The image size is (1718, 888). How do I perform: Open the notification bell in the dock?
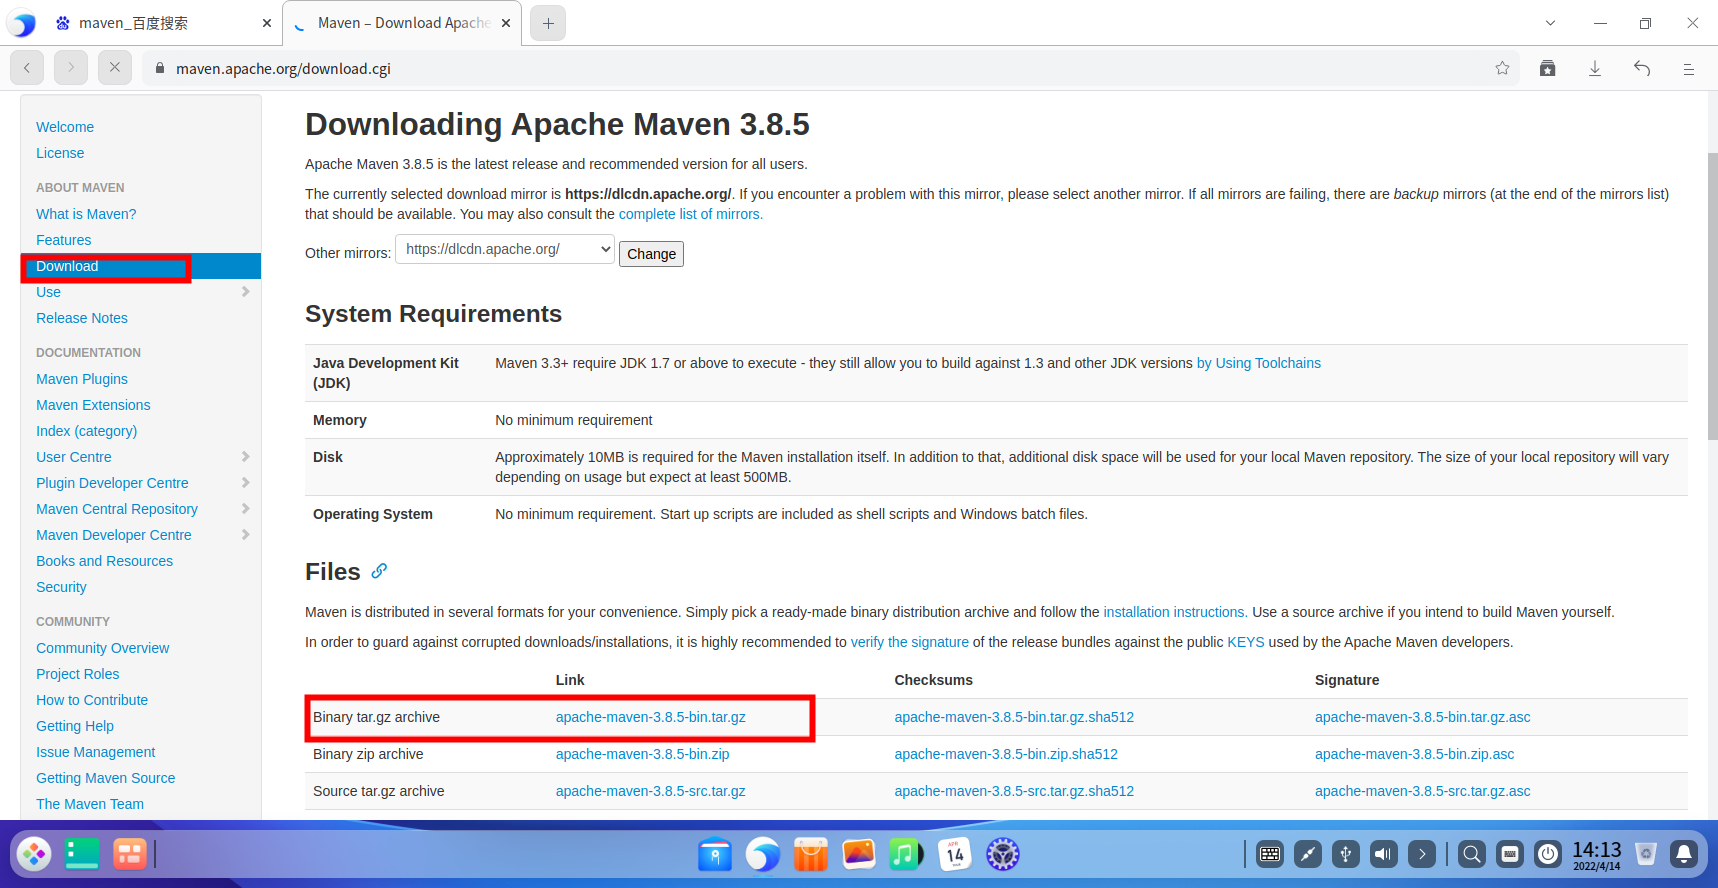tap(1684, 854)
